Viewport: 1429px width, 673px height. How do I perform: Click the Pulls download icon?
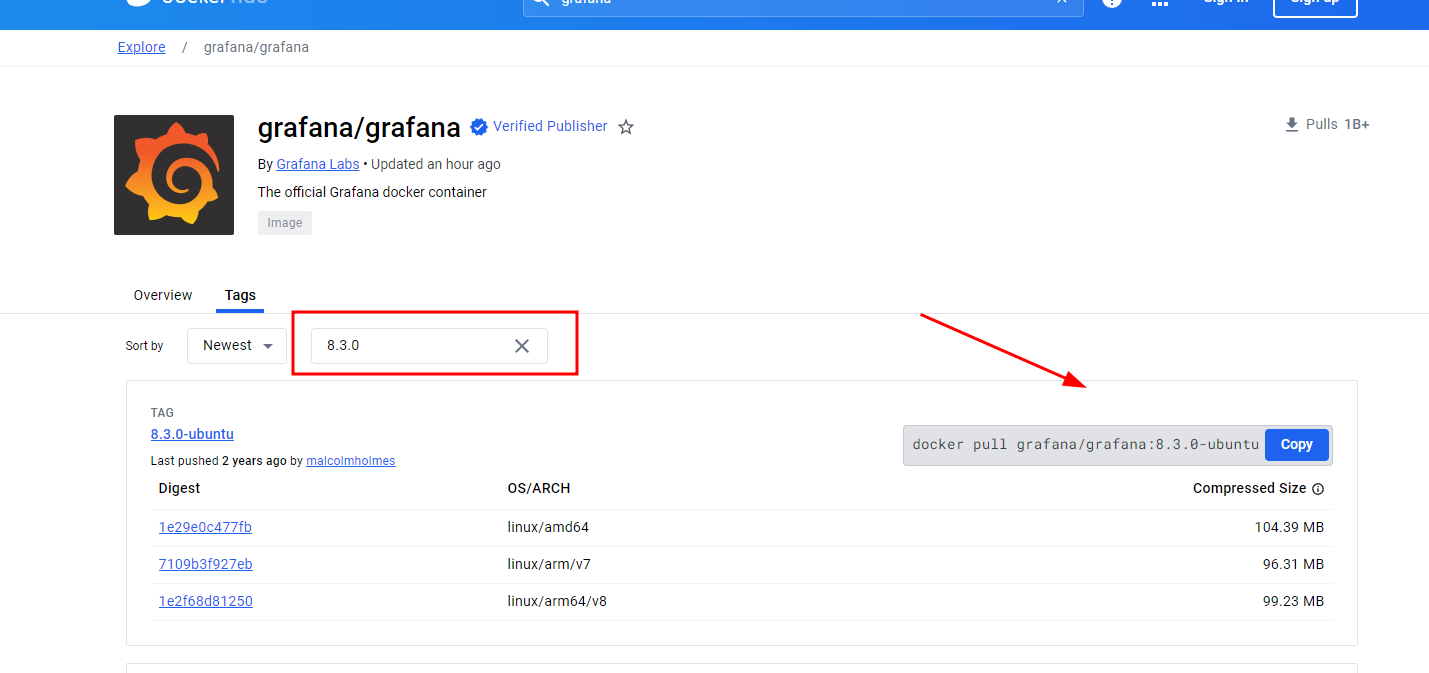[x=1292, y=125]
